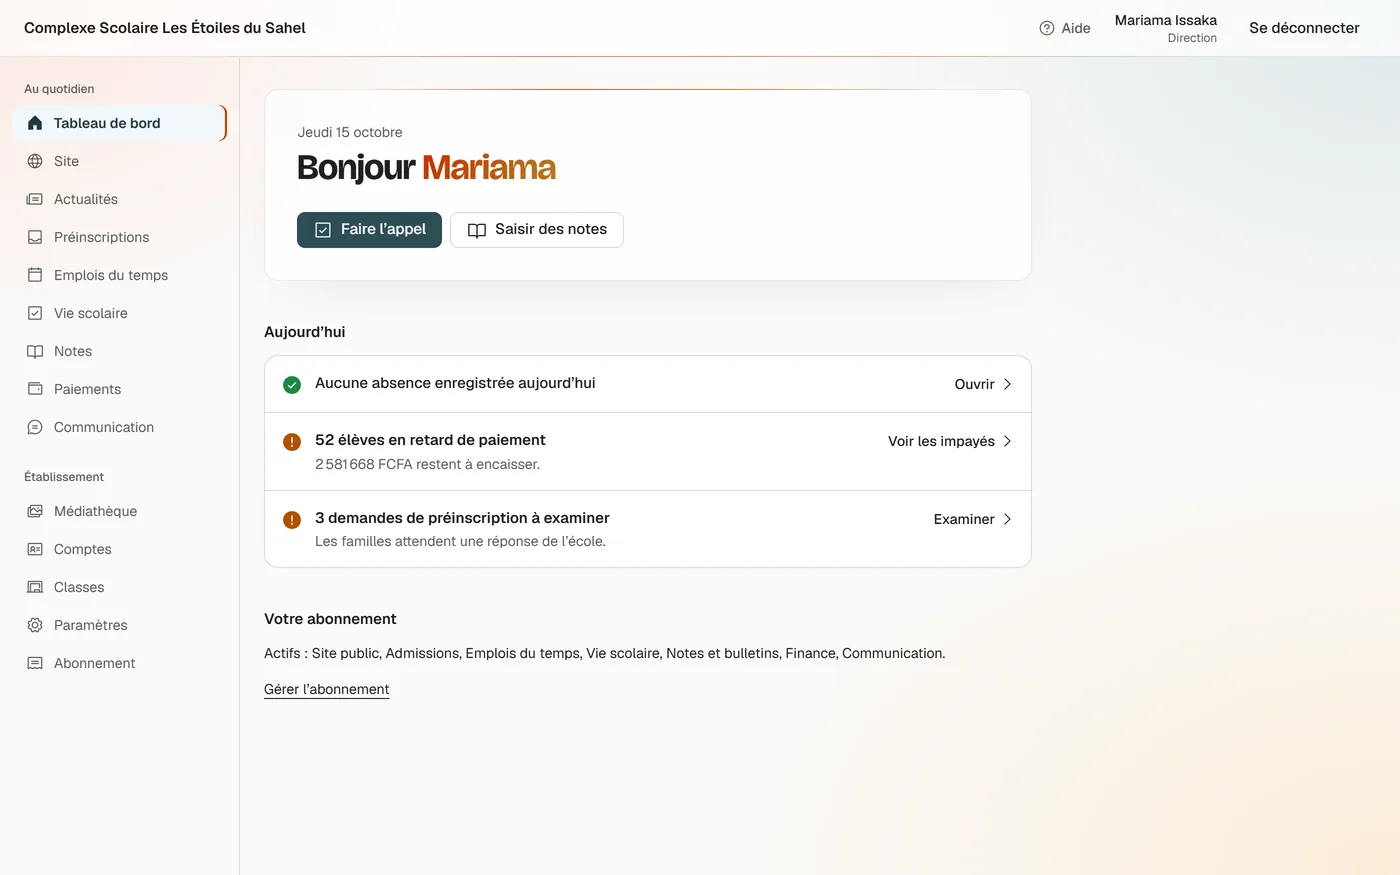1400x875 pixels.
Task: Click 'Aucune absence enregistrée aujourd'hui' text
Action: point(455,383)
